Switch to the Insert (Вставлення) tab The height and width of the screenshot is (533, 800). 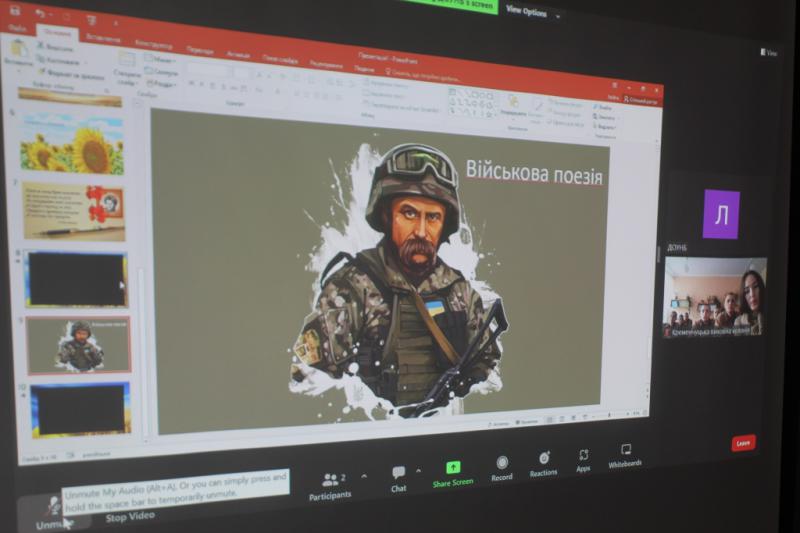point(103,38)
